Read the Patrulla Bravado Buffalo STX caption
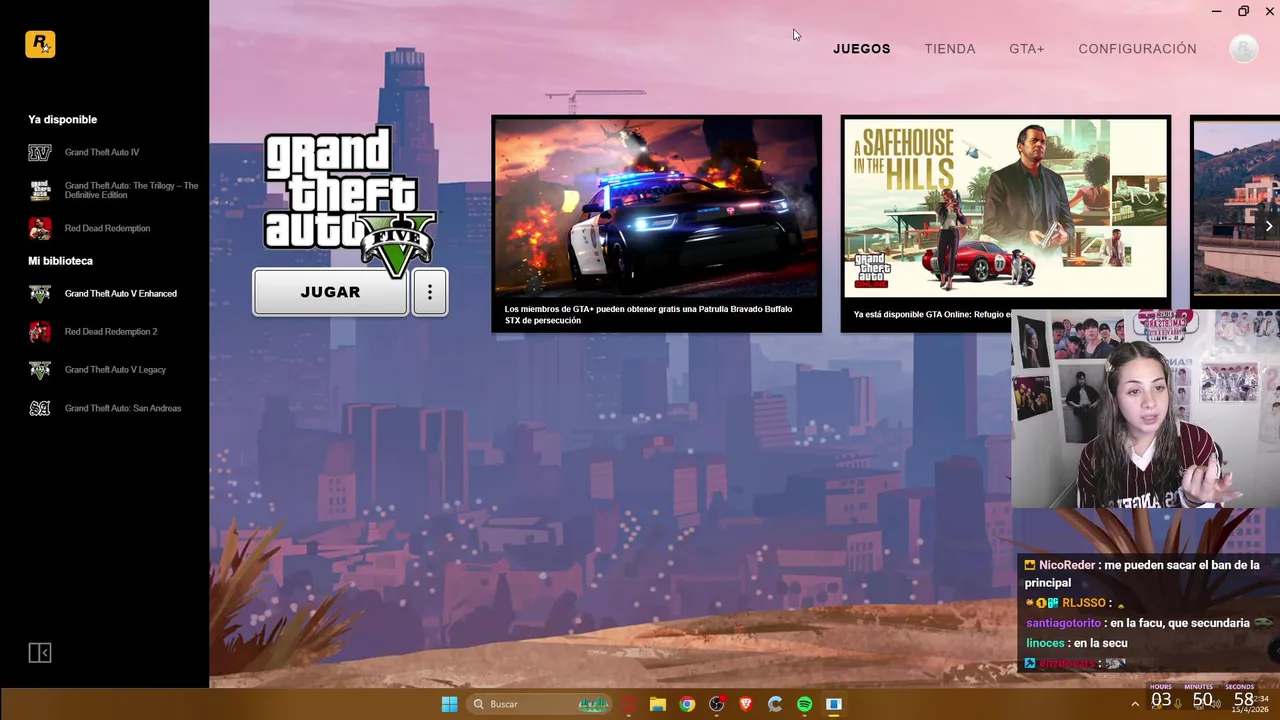Viewport: 1280px width, 720px height. pos(648,315)
